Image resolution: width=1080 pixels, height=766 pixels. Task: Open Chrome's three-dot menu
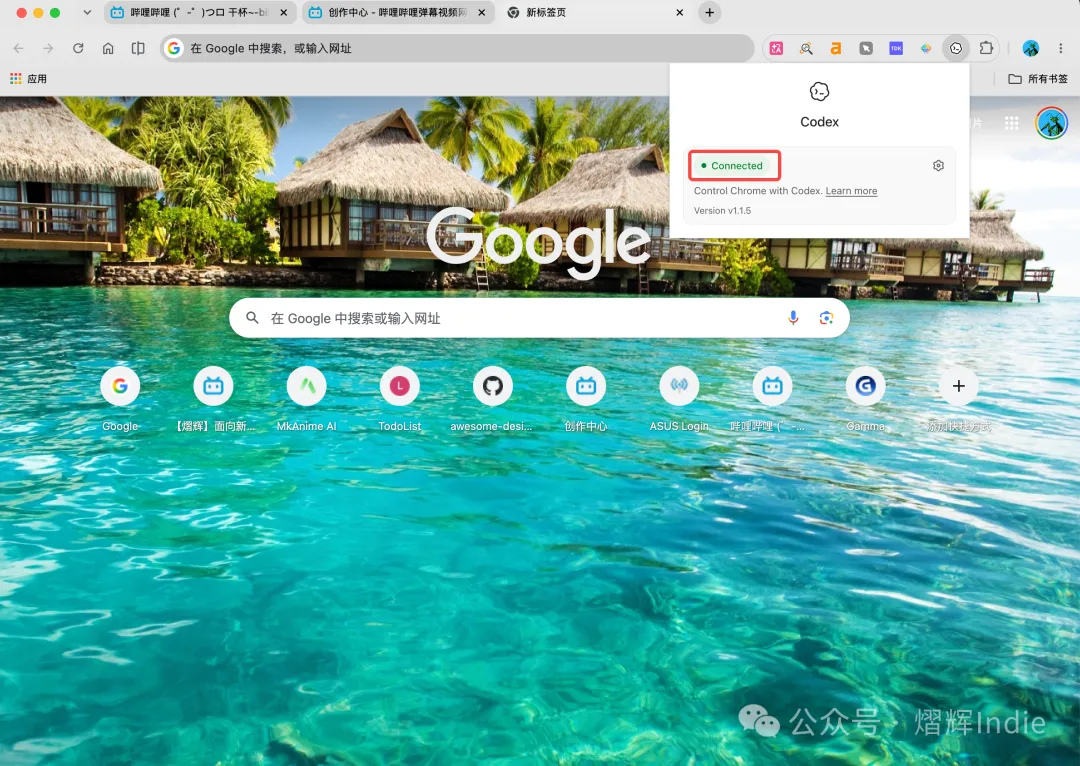click(1061, 48)
